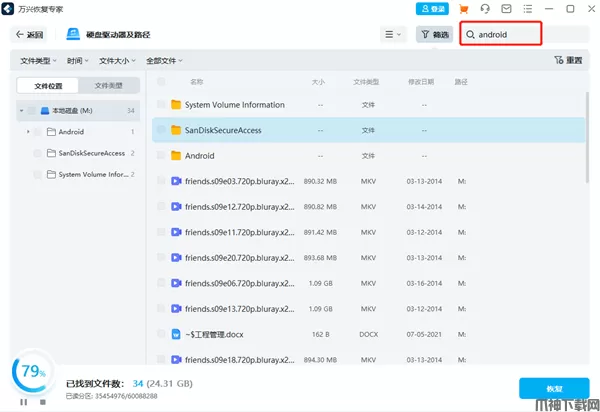Click the blue 恢复 recover button
The height and width of the screenshot is (412, 600).
pyautogui.click(x=553, y=388)
